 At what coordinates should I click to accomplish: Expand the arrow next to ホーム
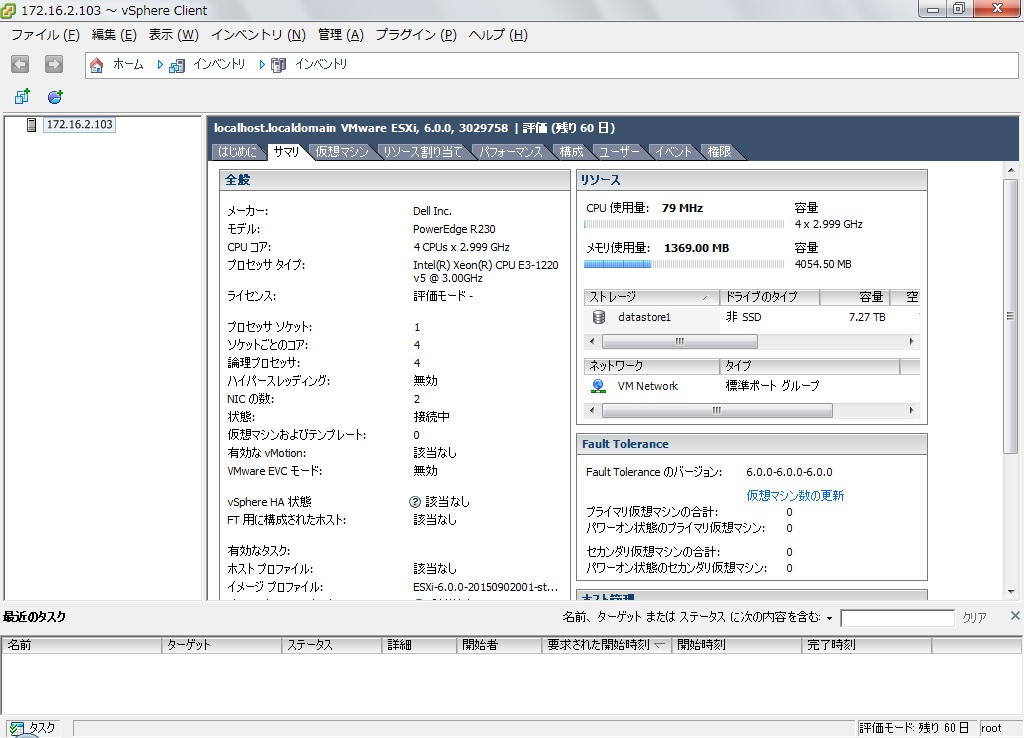click(160, 65)
